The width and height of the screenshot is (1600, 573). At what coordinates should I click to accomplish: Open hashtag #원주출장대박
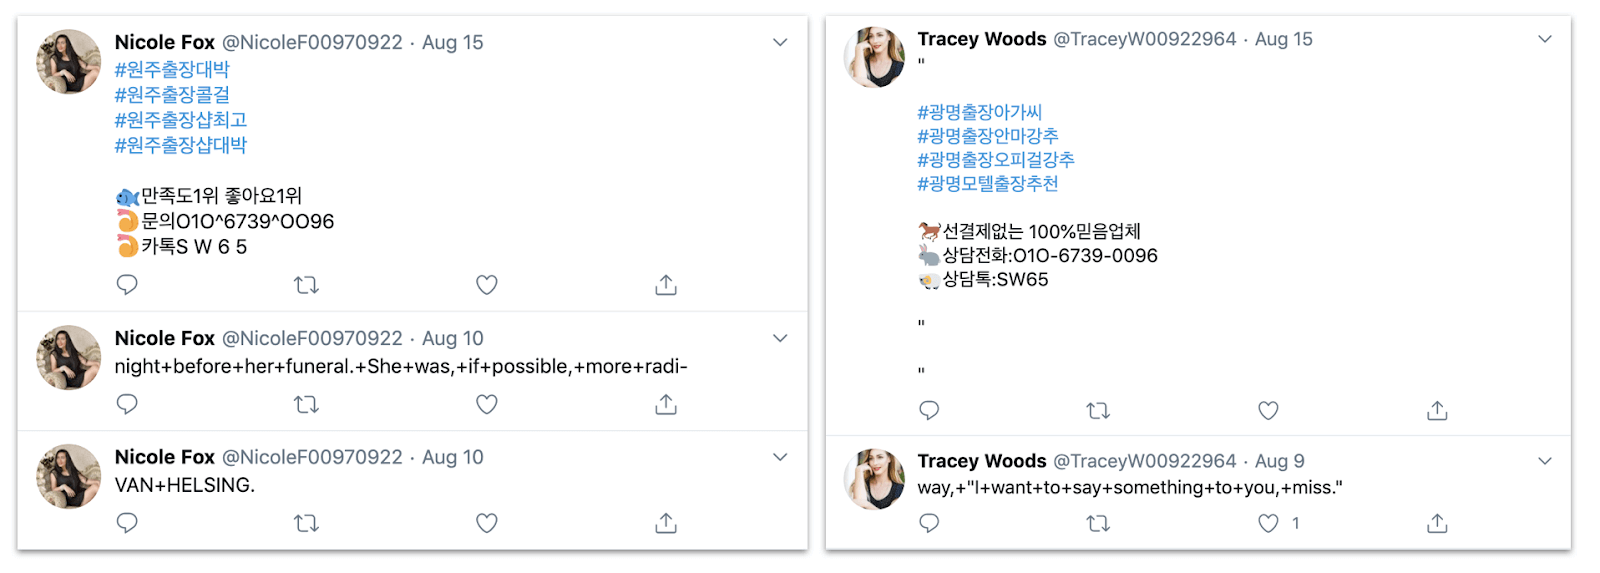click(x=172, y=69)
